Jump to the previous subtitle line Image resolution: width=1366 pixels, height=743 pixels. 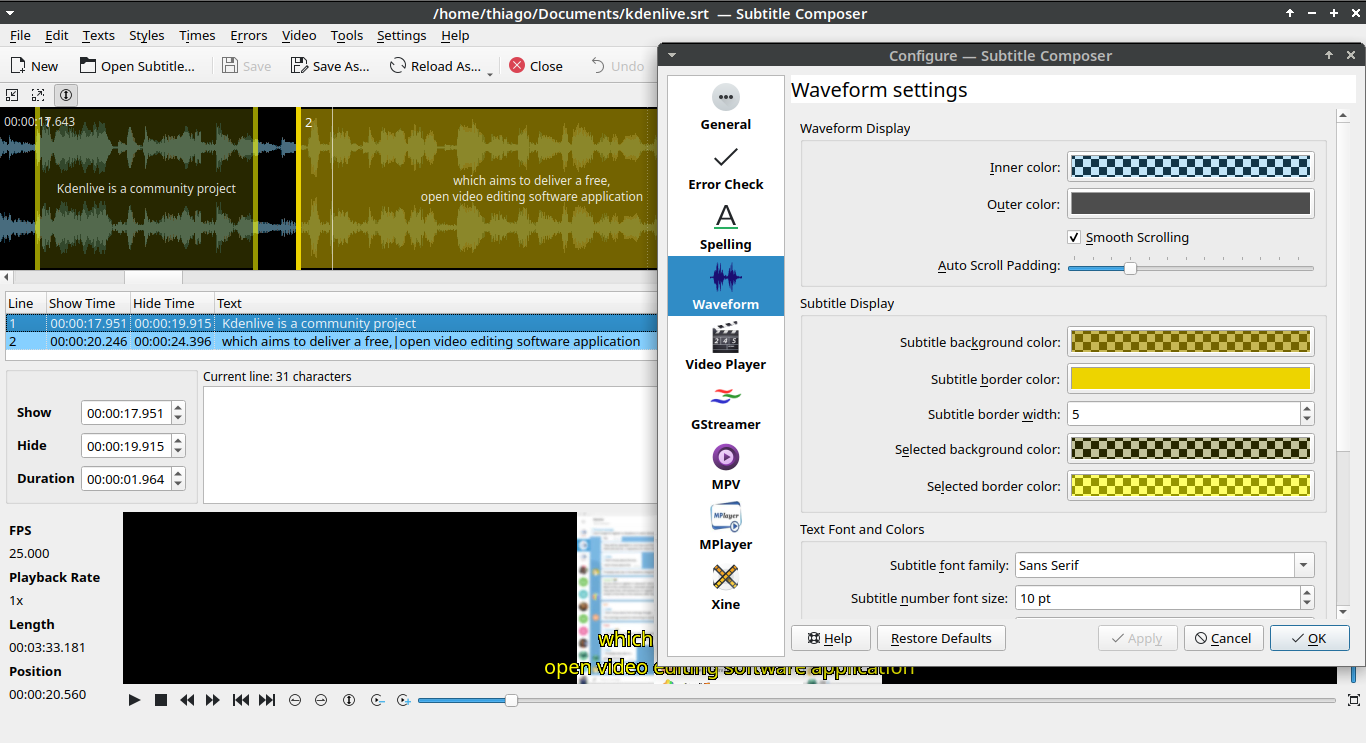click(x=241, y=700)
